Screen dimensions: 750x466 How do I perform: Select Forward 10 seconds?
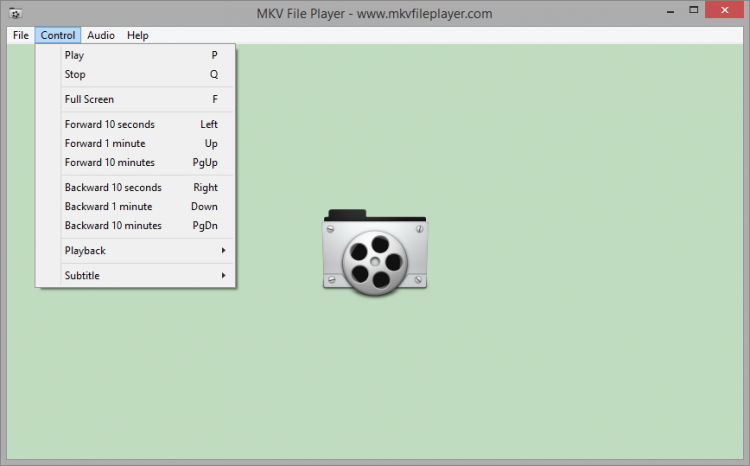135,124
